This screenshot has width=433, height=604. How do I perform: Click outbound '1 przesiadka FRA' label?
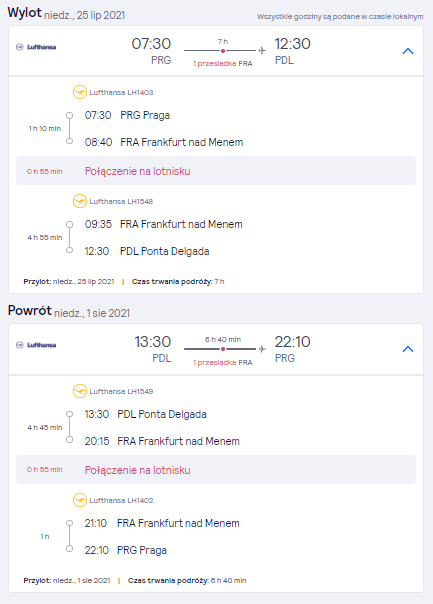pyautogui.click(x=223, y=64)
